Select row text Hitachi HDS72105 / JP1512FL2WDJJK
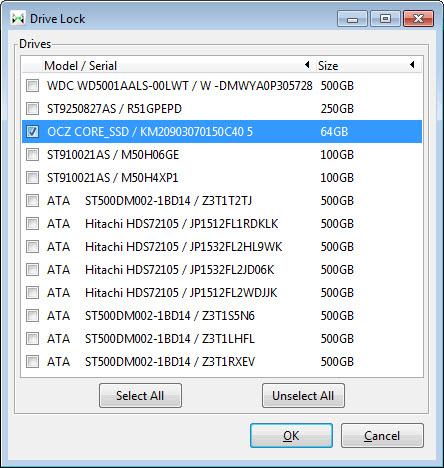Viewport: 444px width, 468px height. [x=181, y=293]
